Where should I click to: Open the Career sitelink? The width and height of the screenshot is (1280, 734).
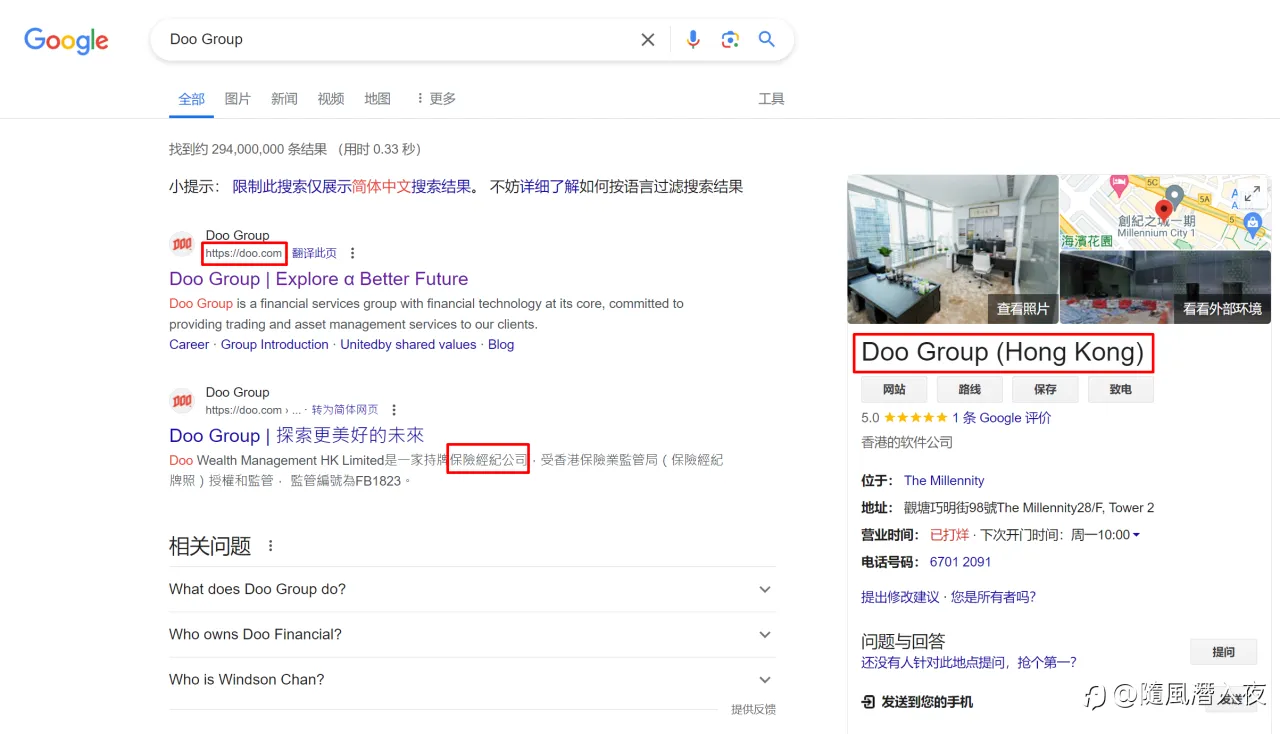(189, 344)
